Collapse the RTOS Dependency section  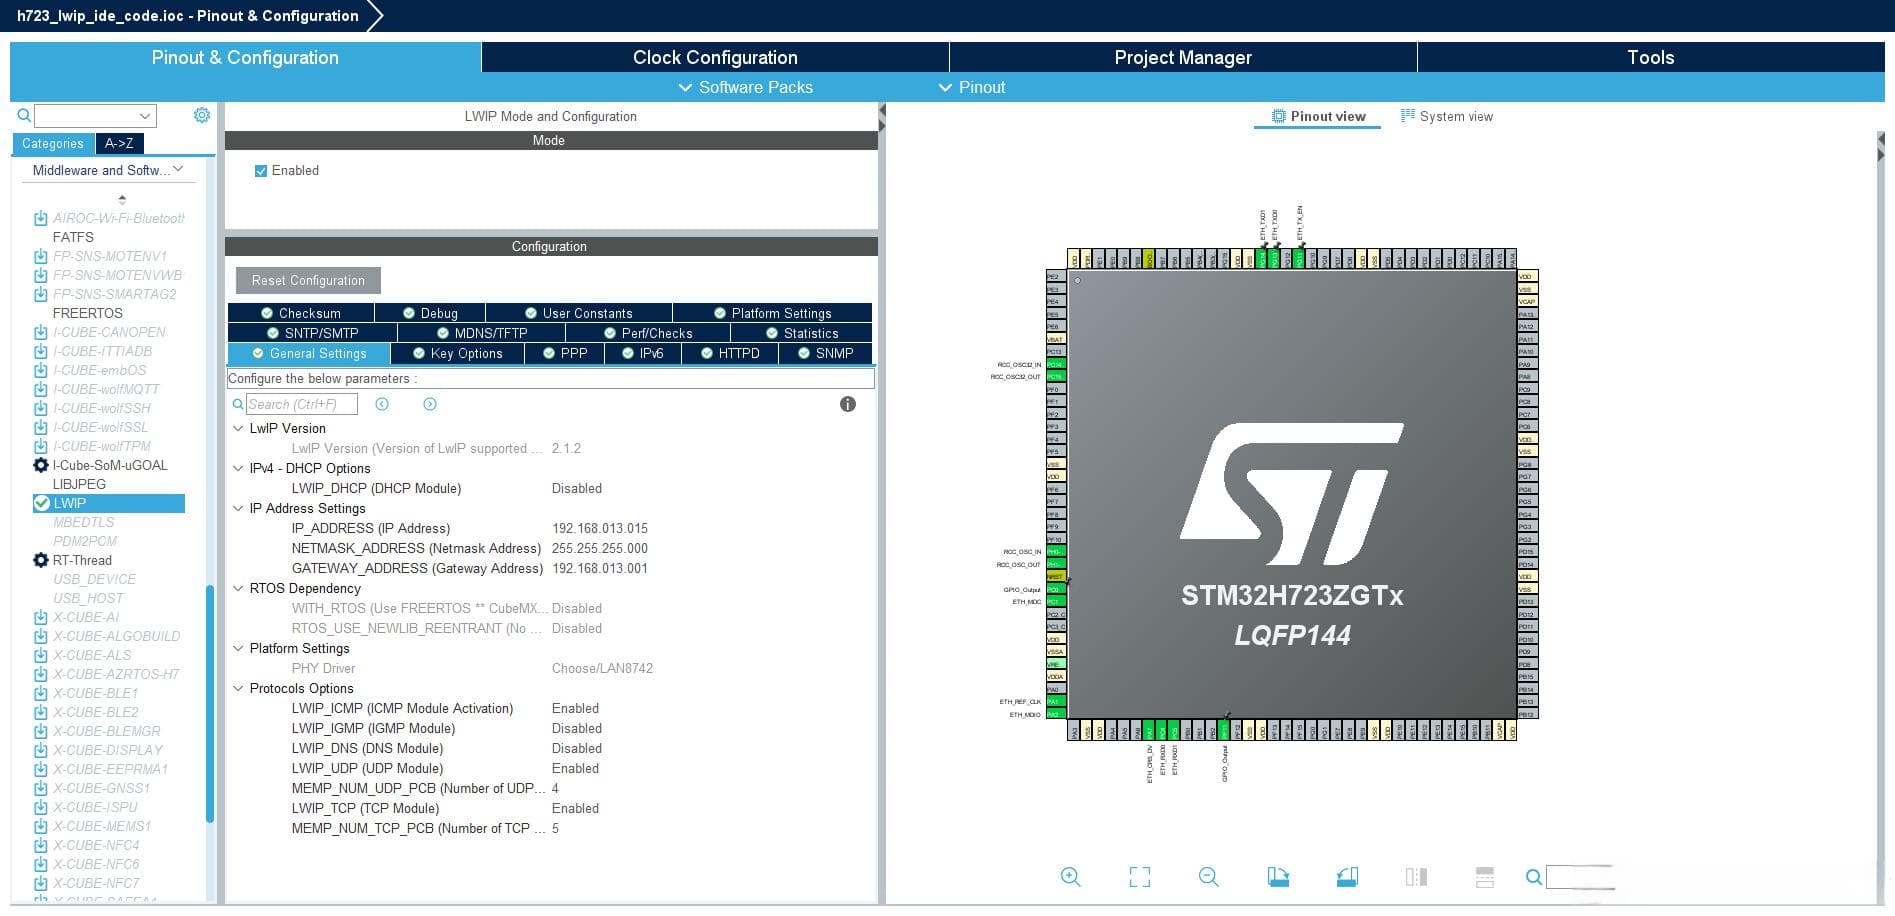238,588
